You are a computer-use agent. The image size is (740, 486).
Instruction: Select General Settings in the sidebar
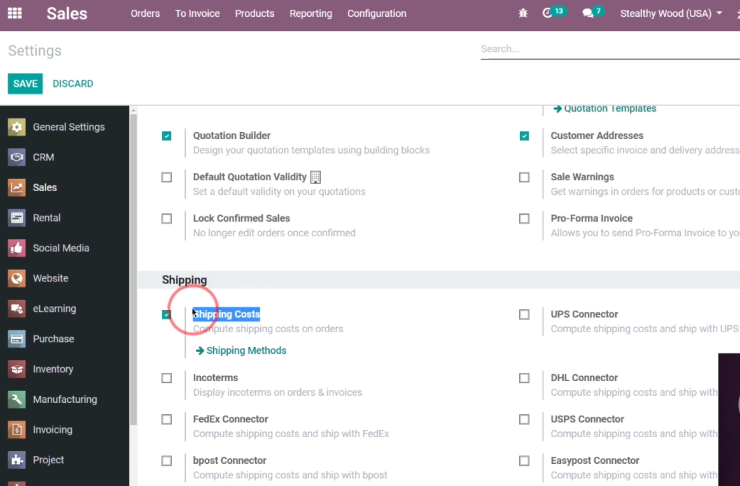(69, 127)
